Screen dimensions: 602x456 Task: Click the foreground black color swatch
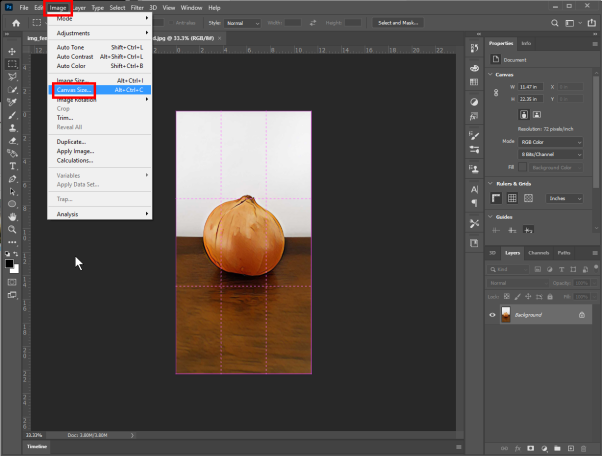pyautogui.click(x=9, y=263)
